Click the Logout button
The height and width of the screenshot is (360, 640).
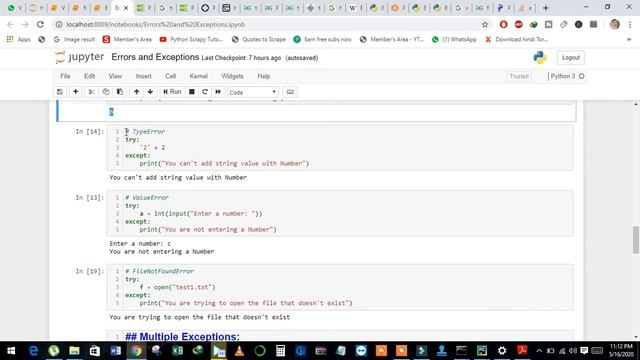571,58
